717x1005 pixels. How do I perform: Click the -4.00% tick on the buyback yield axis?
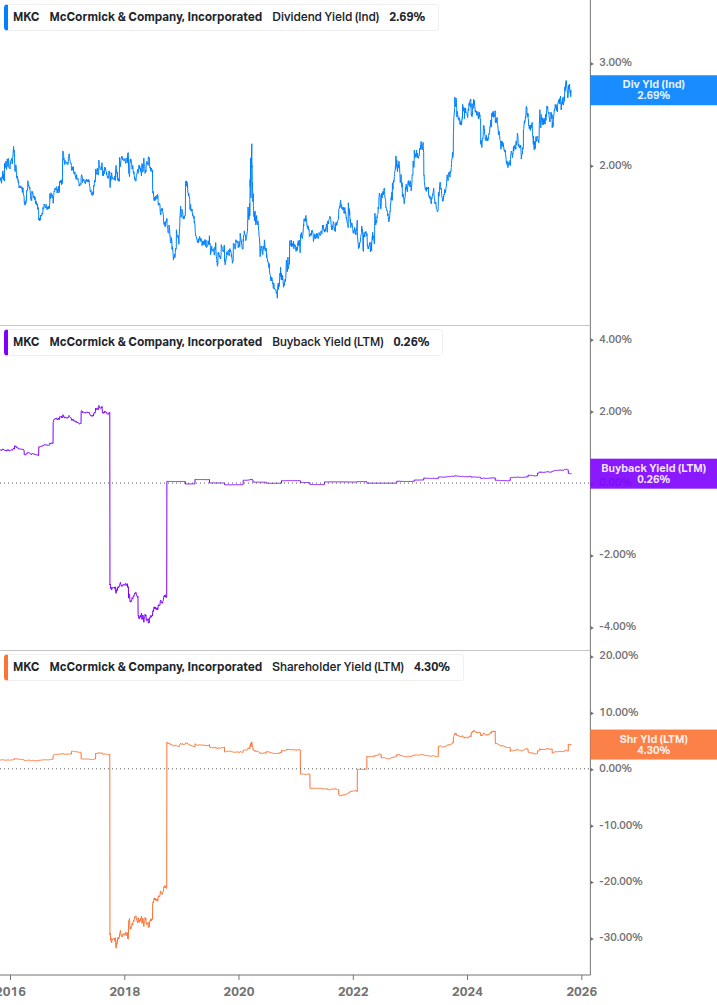pos(613,627)
